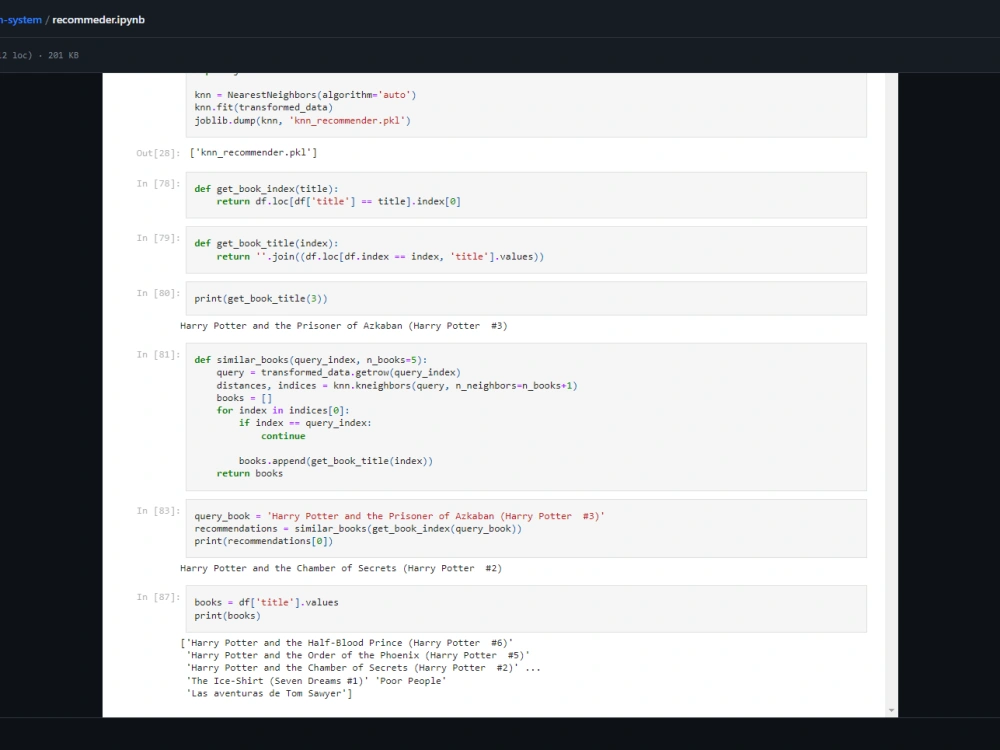Click the 'books.append(get_book_title(index))' line
Screen dimensions: 1000x750
pos(335,461)
